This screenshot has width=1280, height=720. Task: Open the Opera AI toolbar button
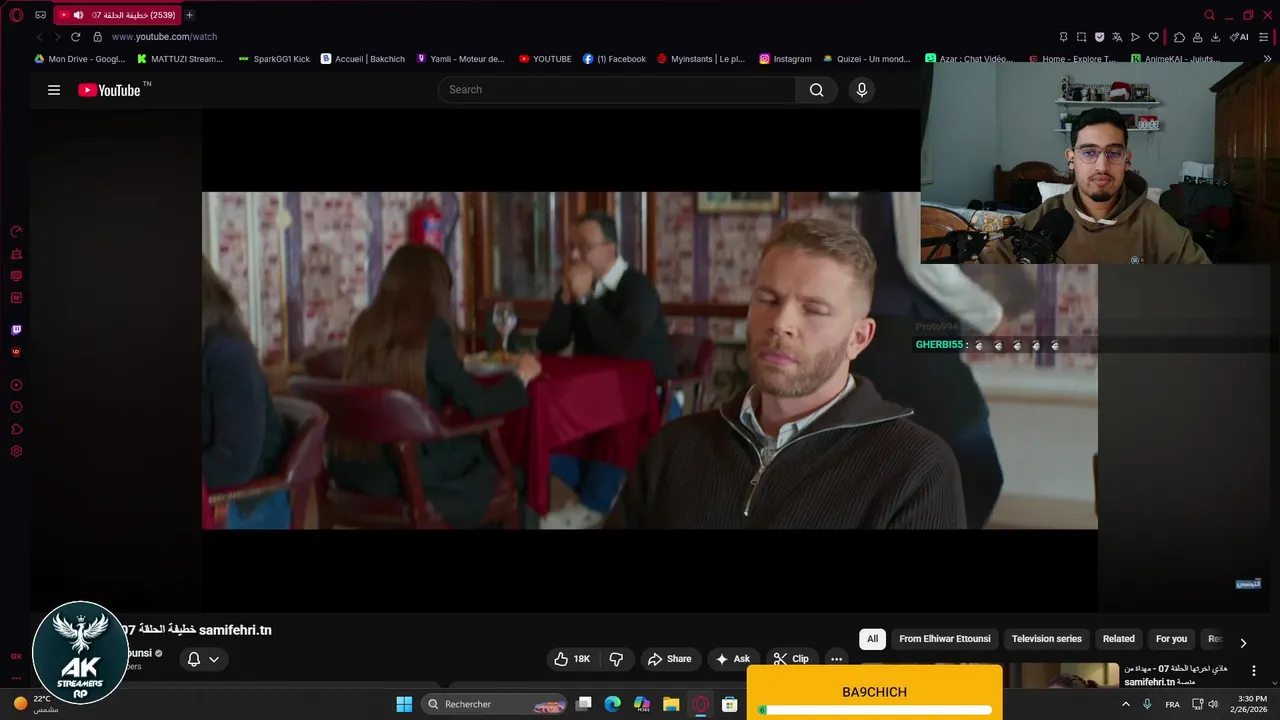click(x=1239, y=37)
